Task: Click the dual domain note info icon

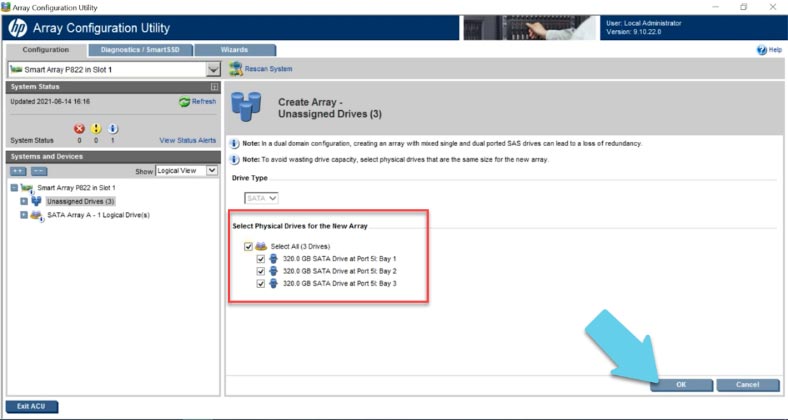Action: coord(234,144)
